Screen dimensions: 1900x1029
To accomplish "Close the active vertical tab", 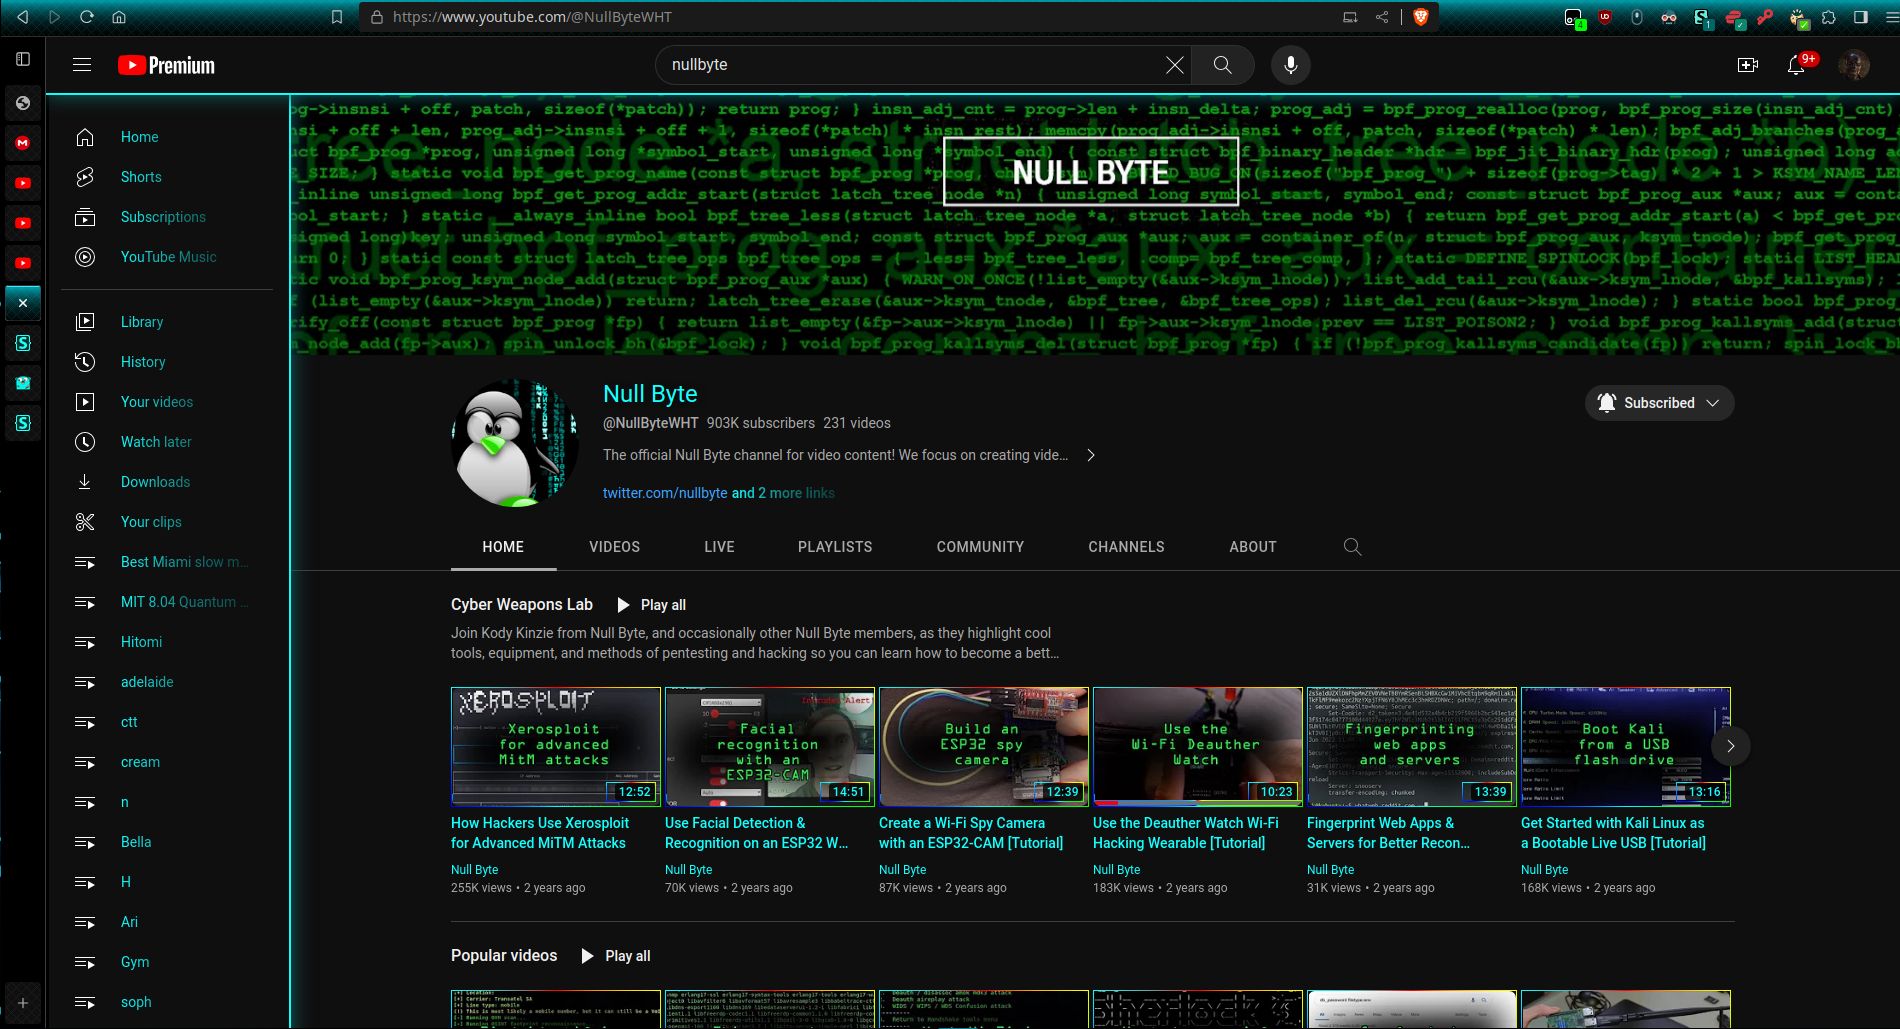I will [x=23, y=303].
